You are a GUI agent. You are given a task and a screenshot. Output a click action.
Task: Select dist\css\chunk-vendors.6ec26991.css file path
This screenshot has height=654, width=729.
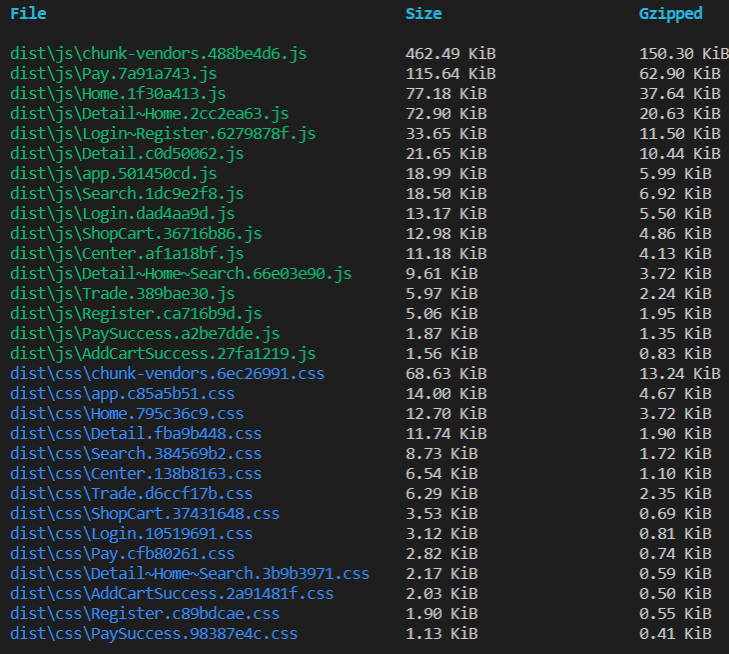167,373
